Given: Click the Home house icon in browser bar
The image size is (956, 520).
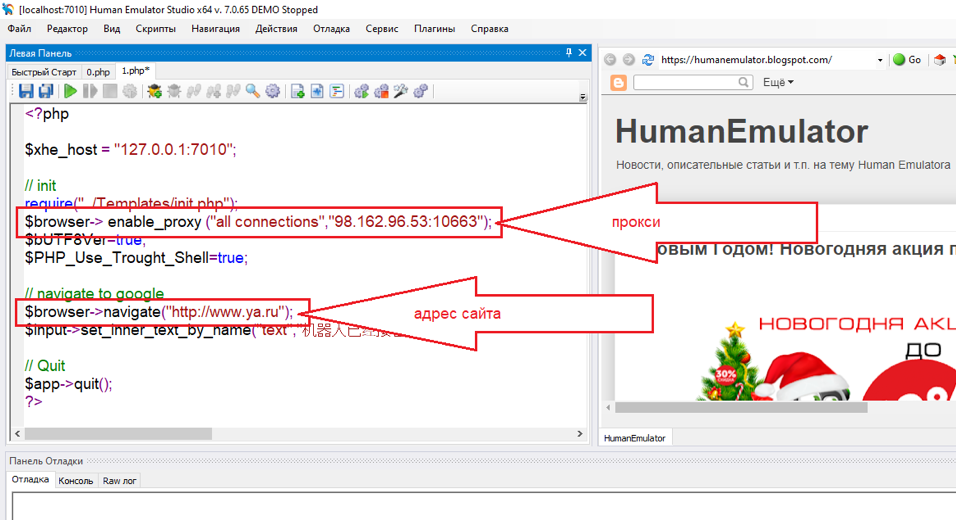Looking at the screenshot, I should pyautogui.click(x=940, y=60).
